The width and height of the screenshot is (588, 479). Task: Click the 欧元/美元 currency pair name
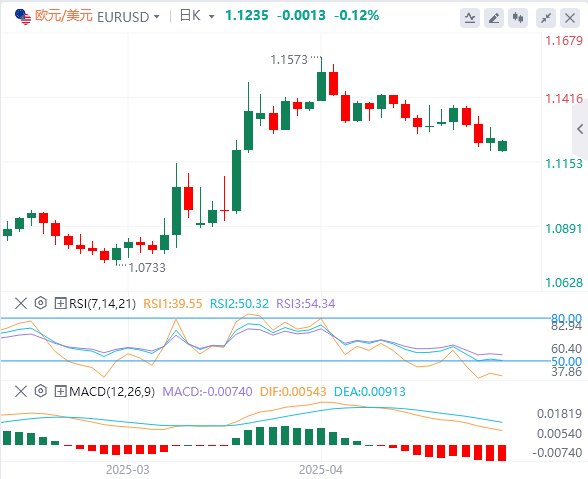(x=64, y=16)
